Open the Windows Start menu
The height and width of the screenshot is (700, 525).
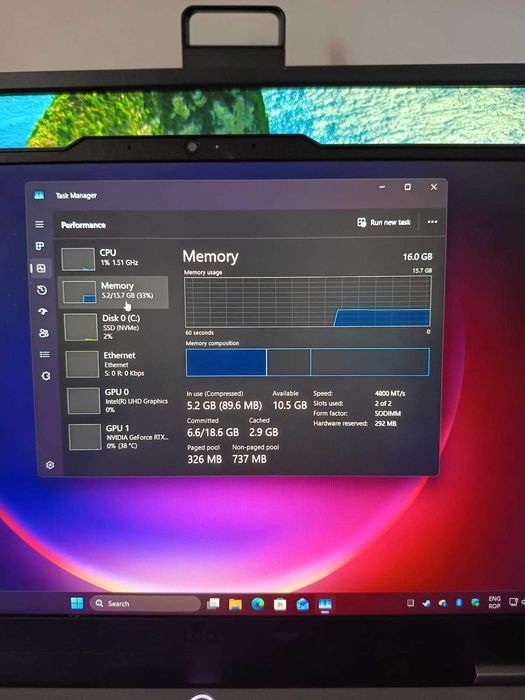(77, 603)
